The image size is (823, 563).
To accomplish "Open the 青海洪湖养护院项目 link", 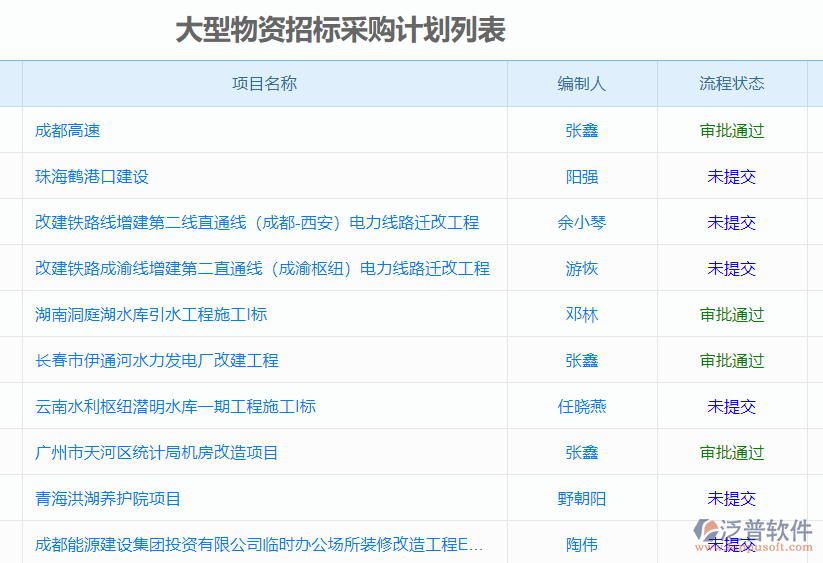I will tap(108, 498).
